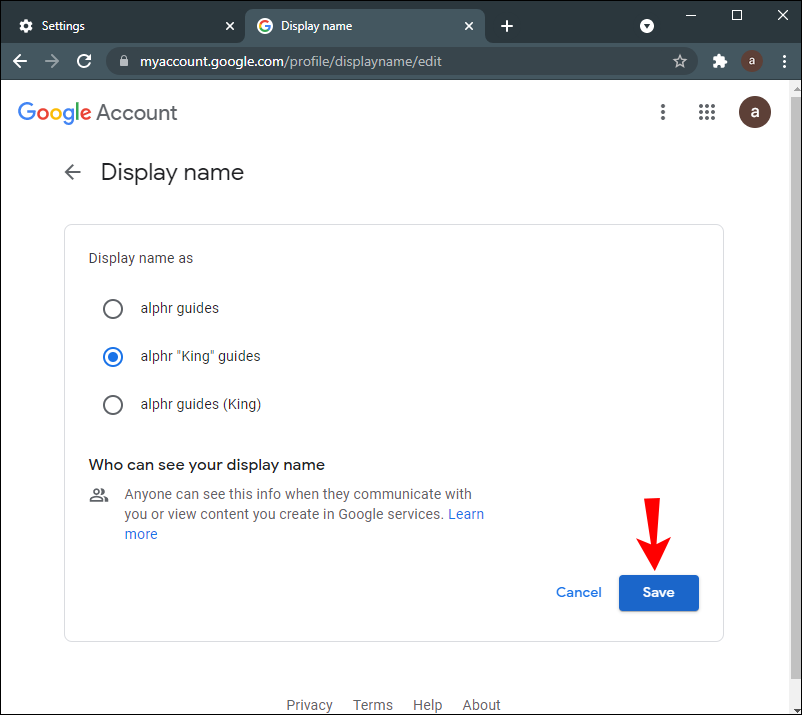
Task: Select the alphr "King" guides radio option
Action: tap(113, 356)
